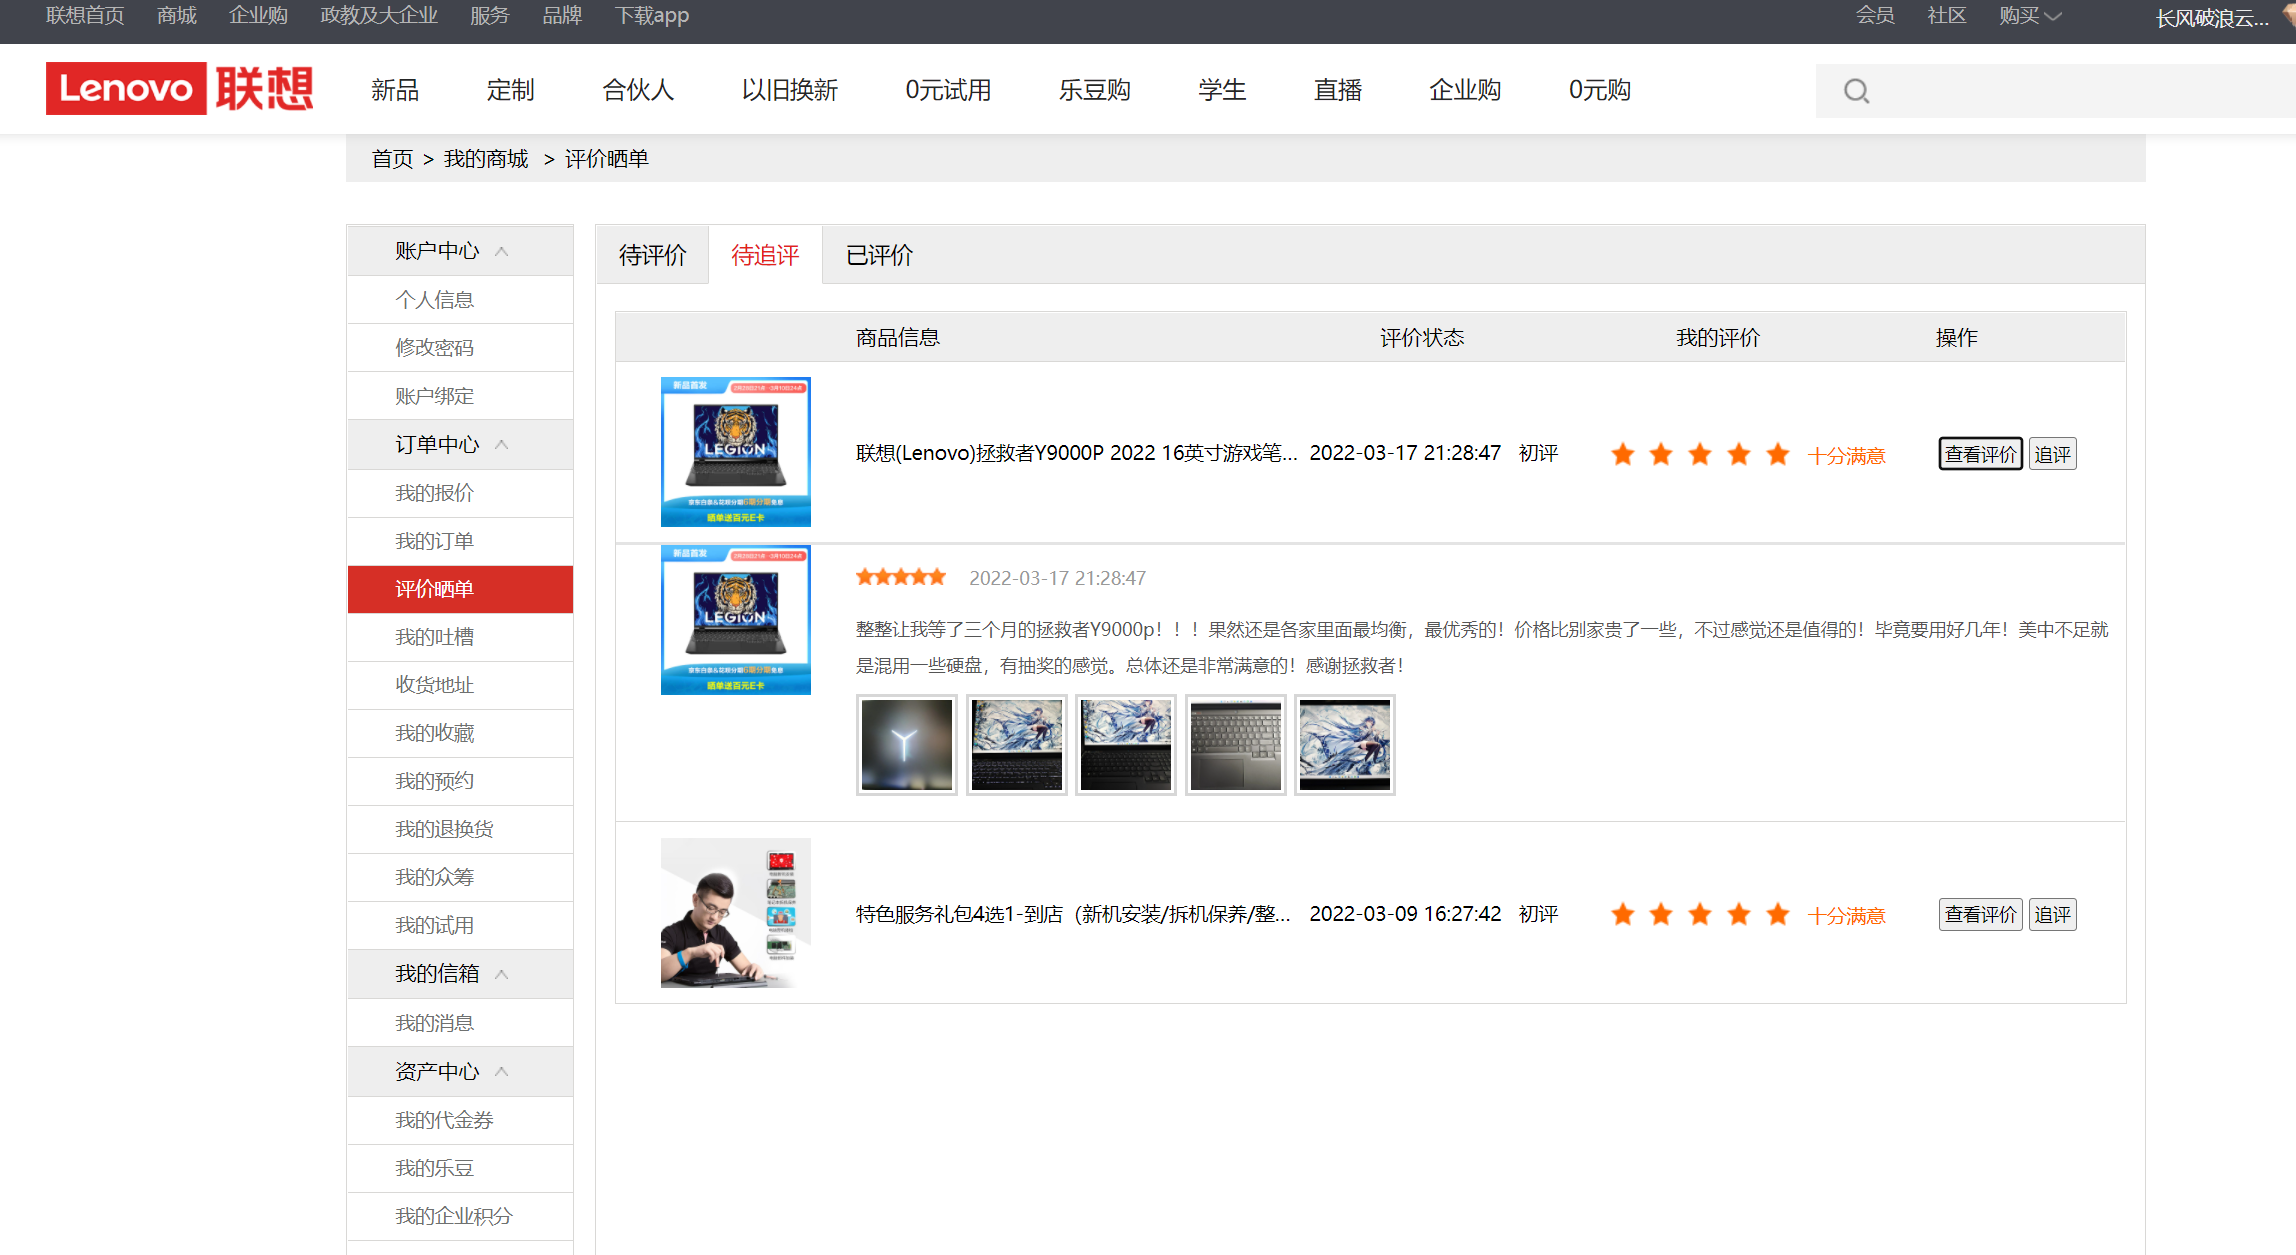Click the search magnifier icon

pyautogui.click(x=1856, y=91)
